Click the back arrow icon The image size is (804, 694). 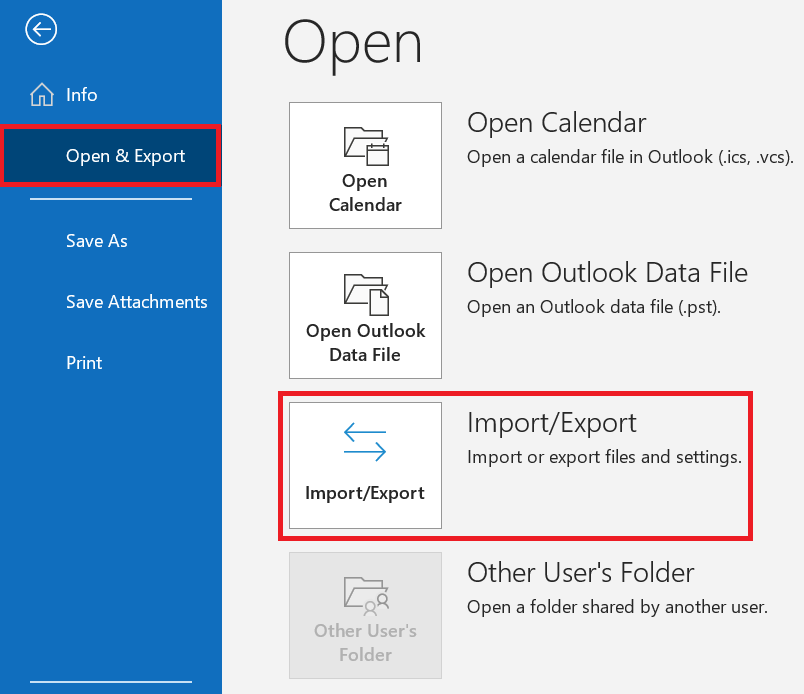41,29
